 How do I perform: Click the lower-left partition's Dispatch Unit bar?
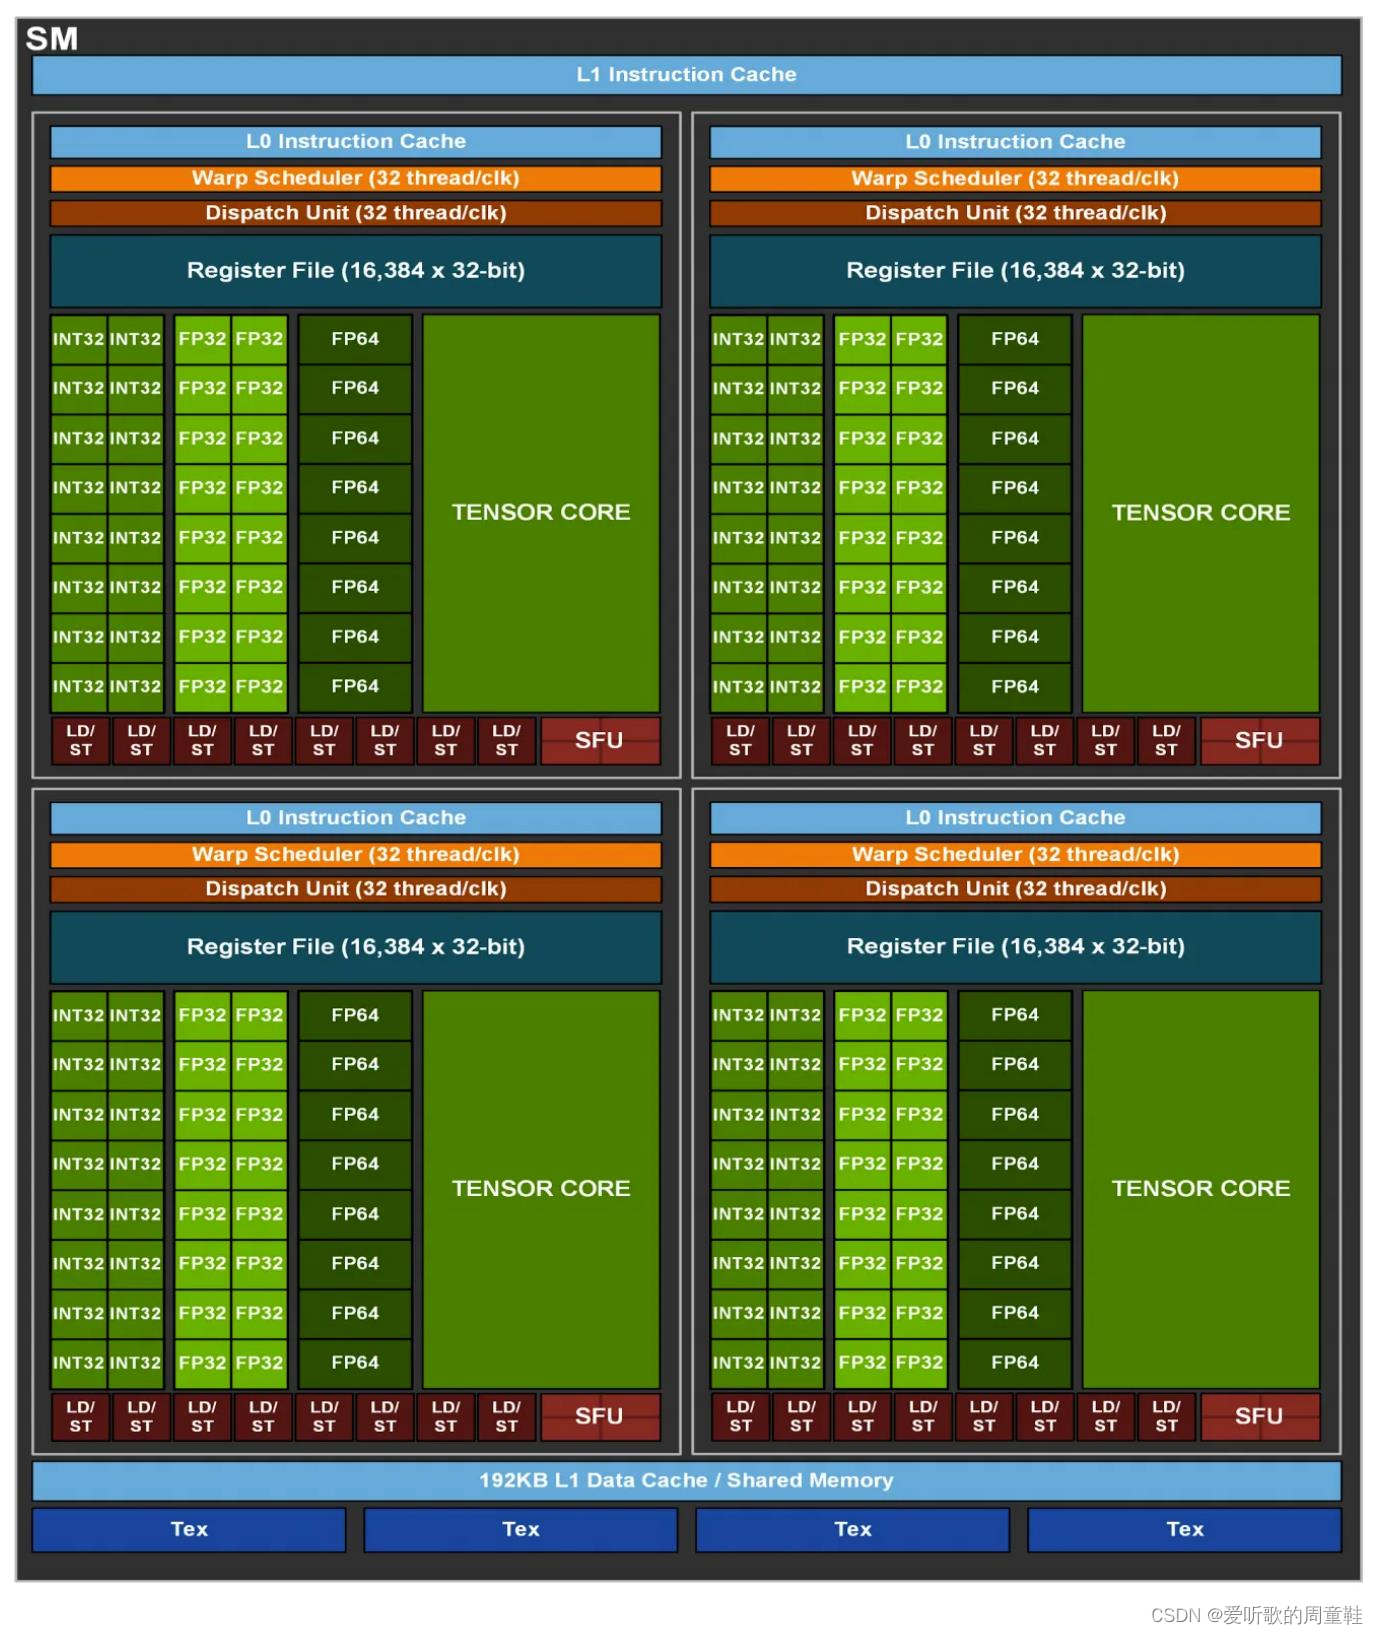(x=356, y=889)
